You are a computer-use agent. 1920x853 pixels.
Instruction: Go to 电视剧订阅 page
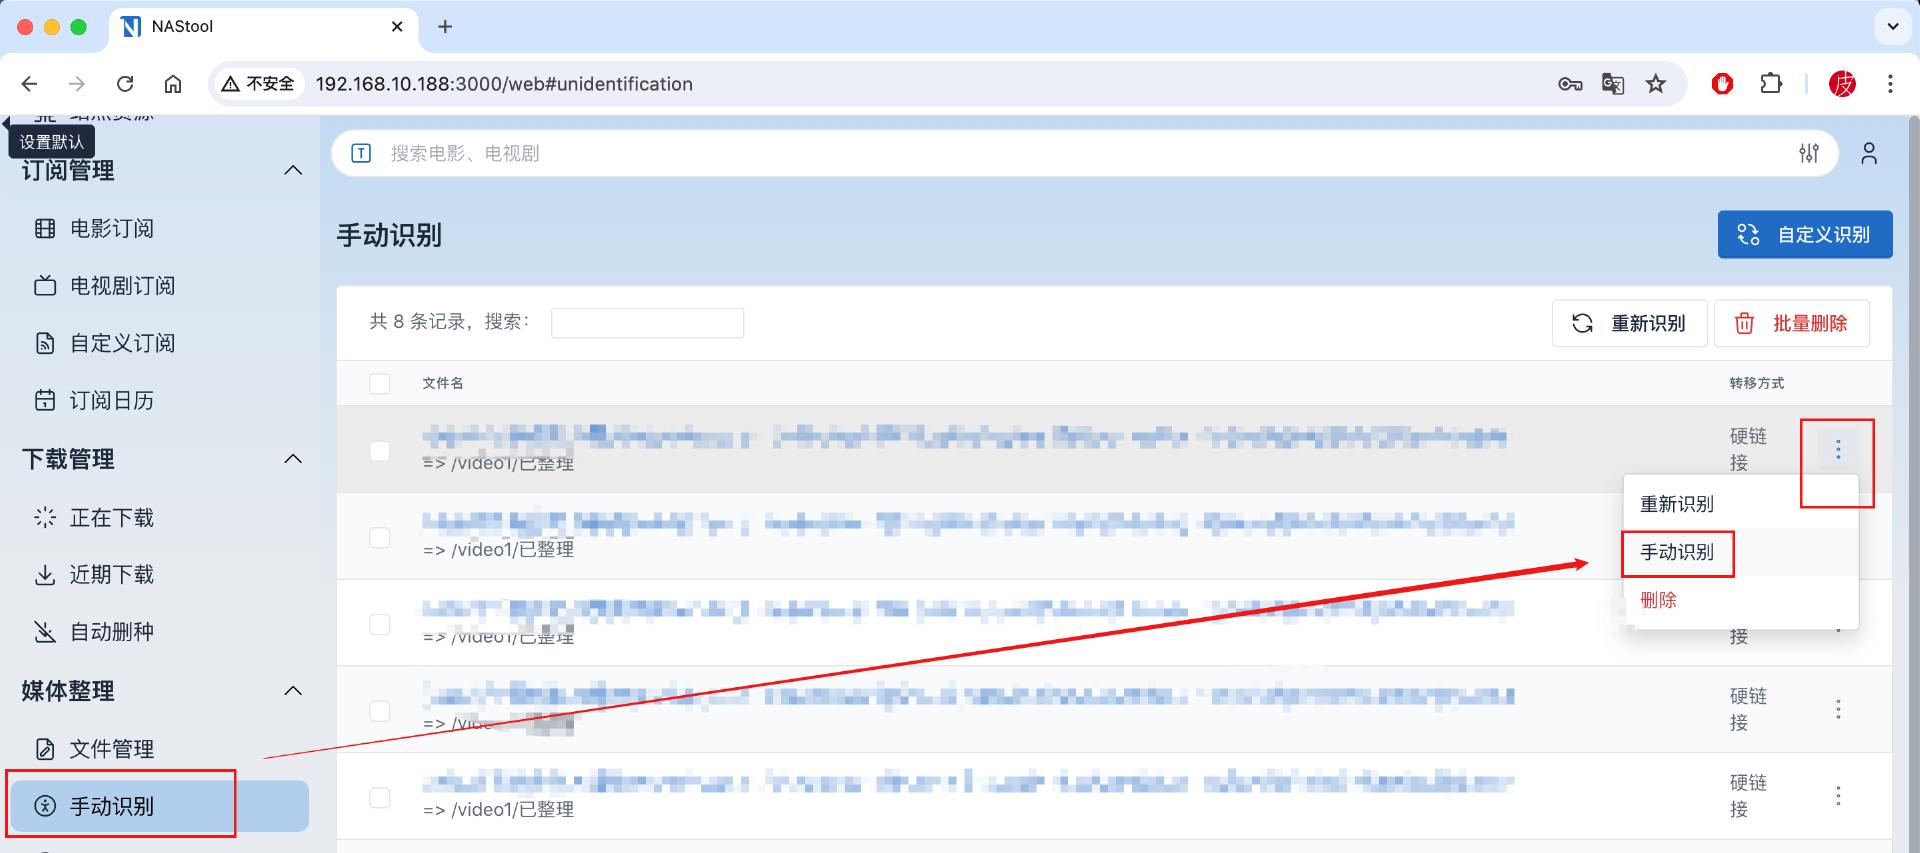[x=121, y=286]
